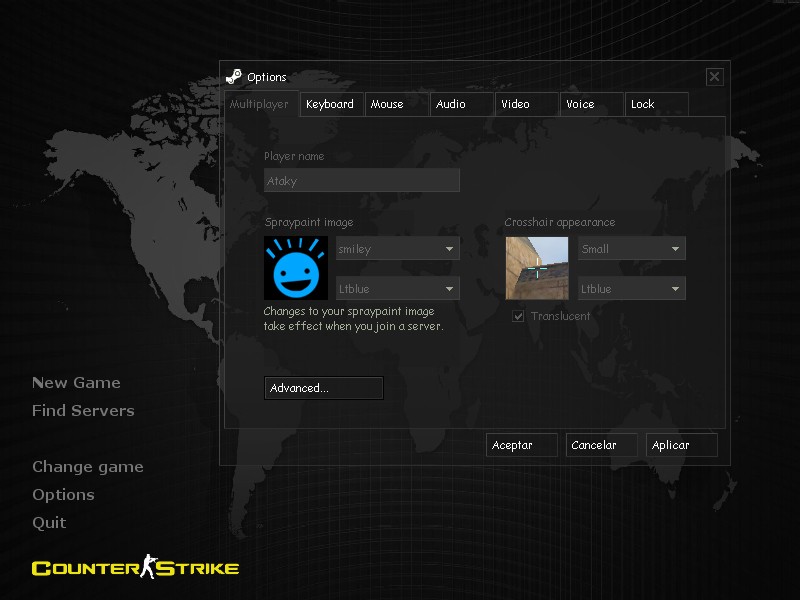
Task: Choose New Game from the menu
Action: (x=76, y=382)
